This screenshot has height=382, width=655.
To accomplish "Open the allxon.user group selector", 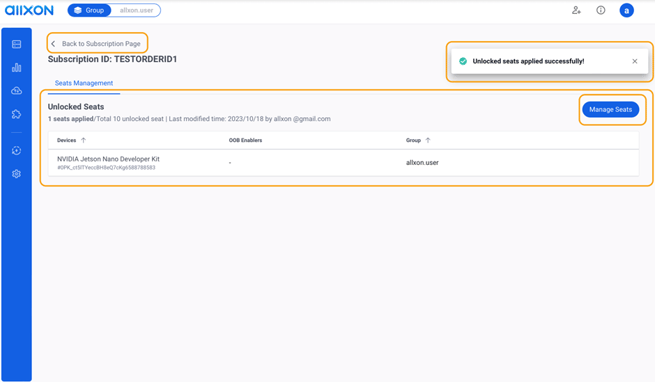I will coord(136,10).
